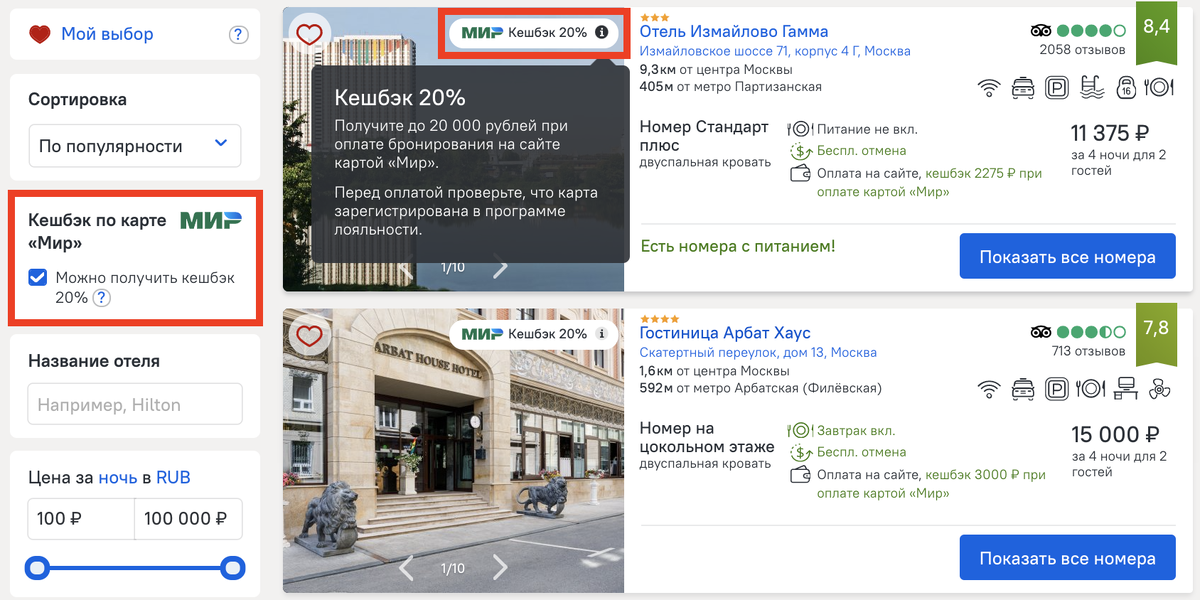Viewport: 1200px width, 600px height.
Task: Click the transfer car icon for Arbat House
Action: (x=1024, y=389)
